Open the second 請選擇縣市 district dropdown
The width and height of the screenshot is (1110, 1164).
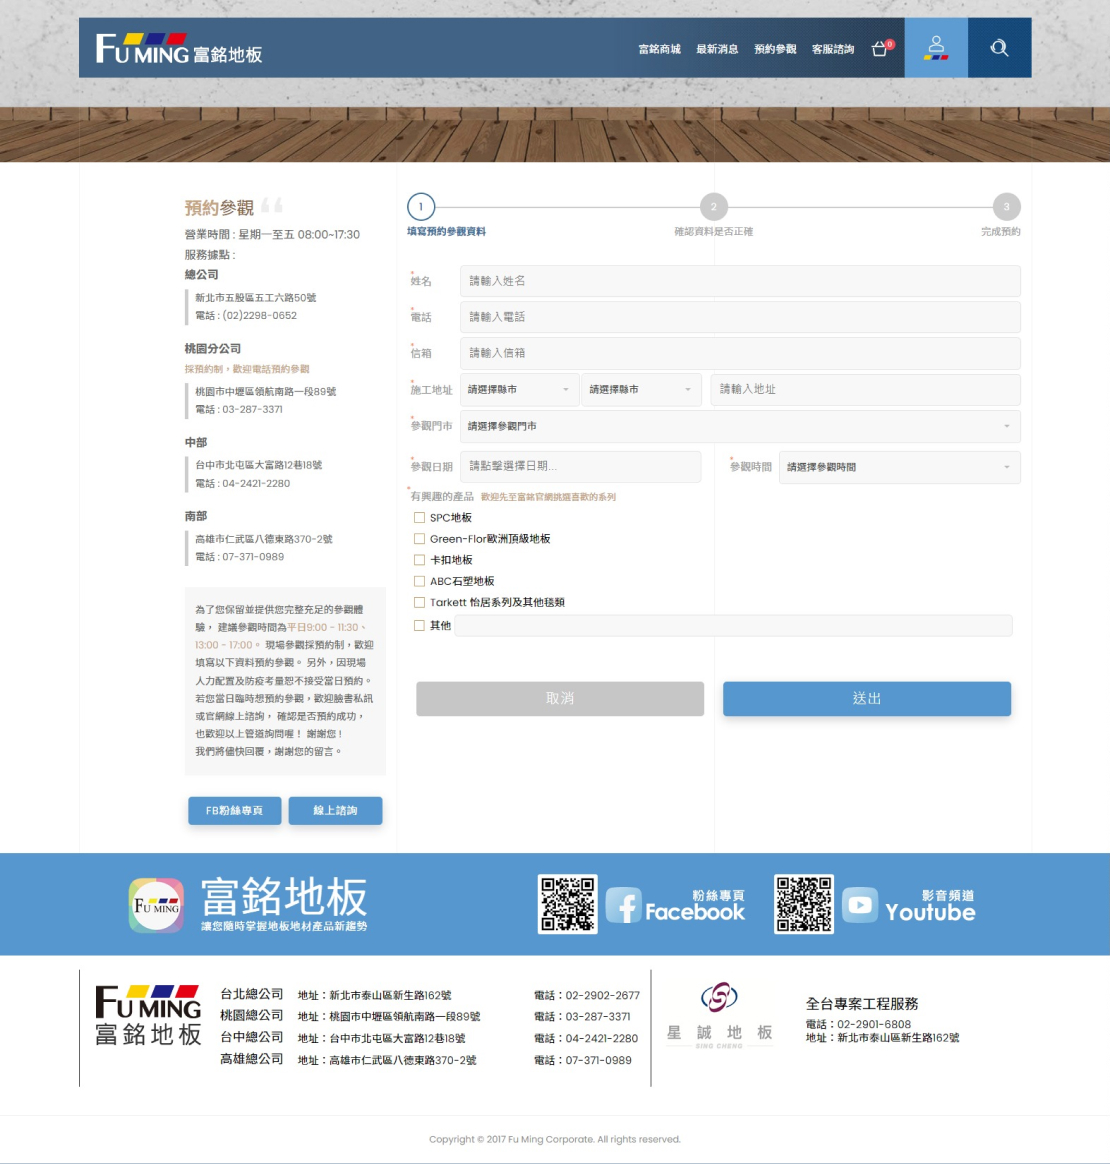pos(641,390)
